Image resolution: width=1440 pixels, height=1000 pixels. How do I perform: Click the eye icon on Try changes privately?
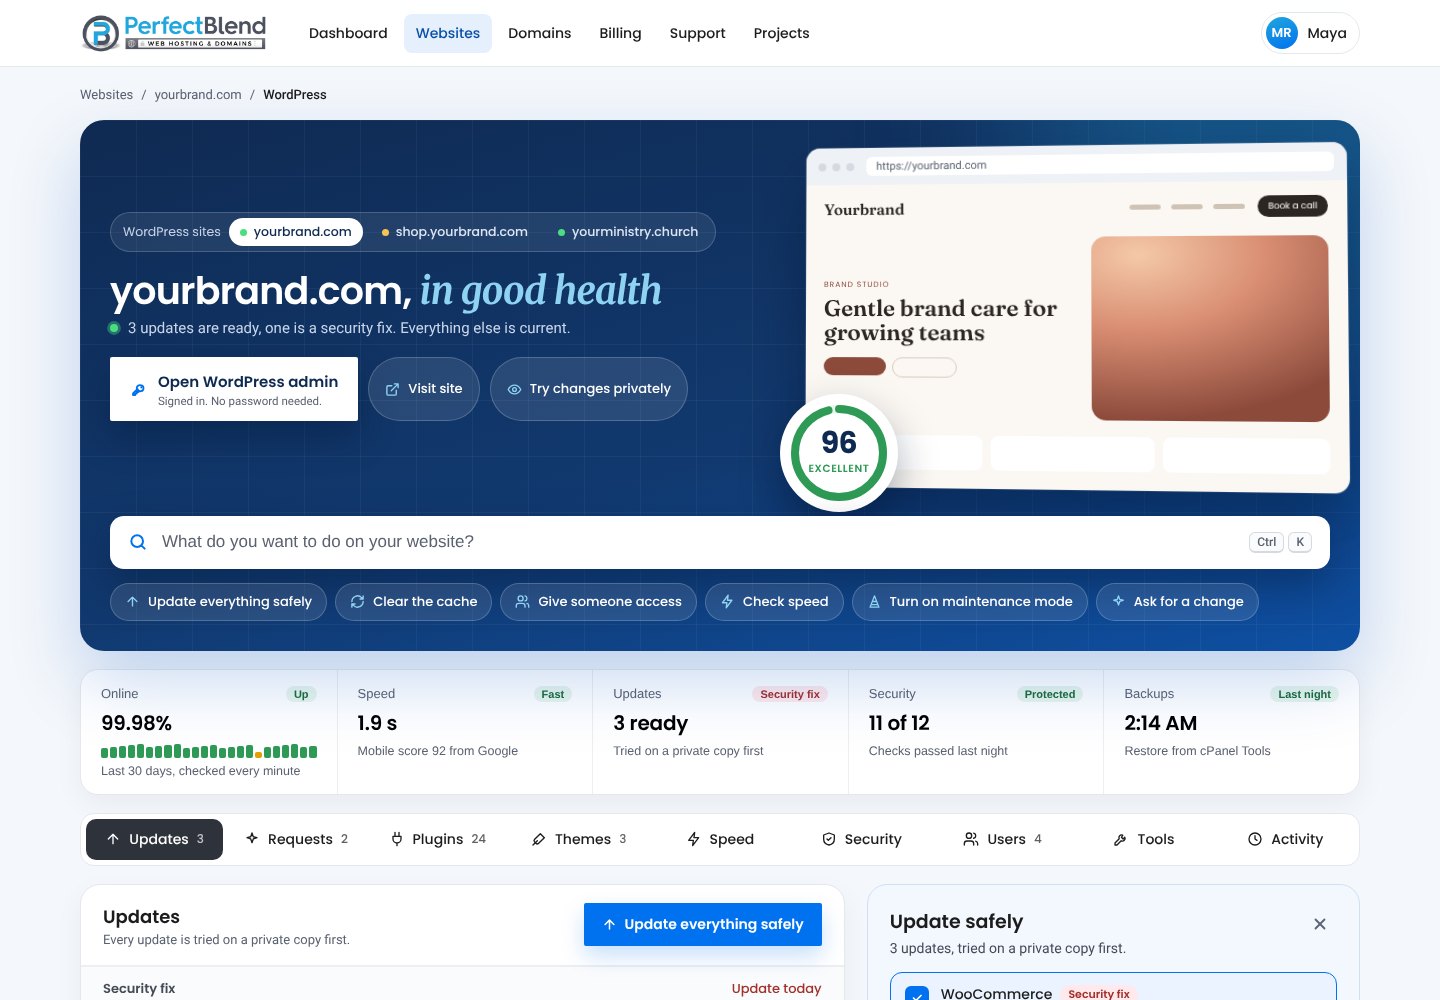[514, 389]
